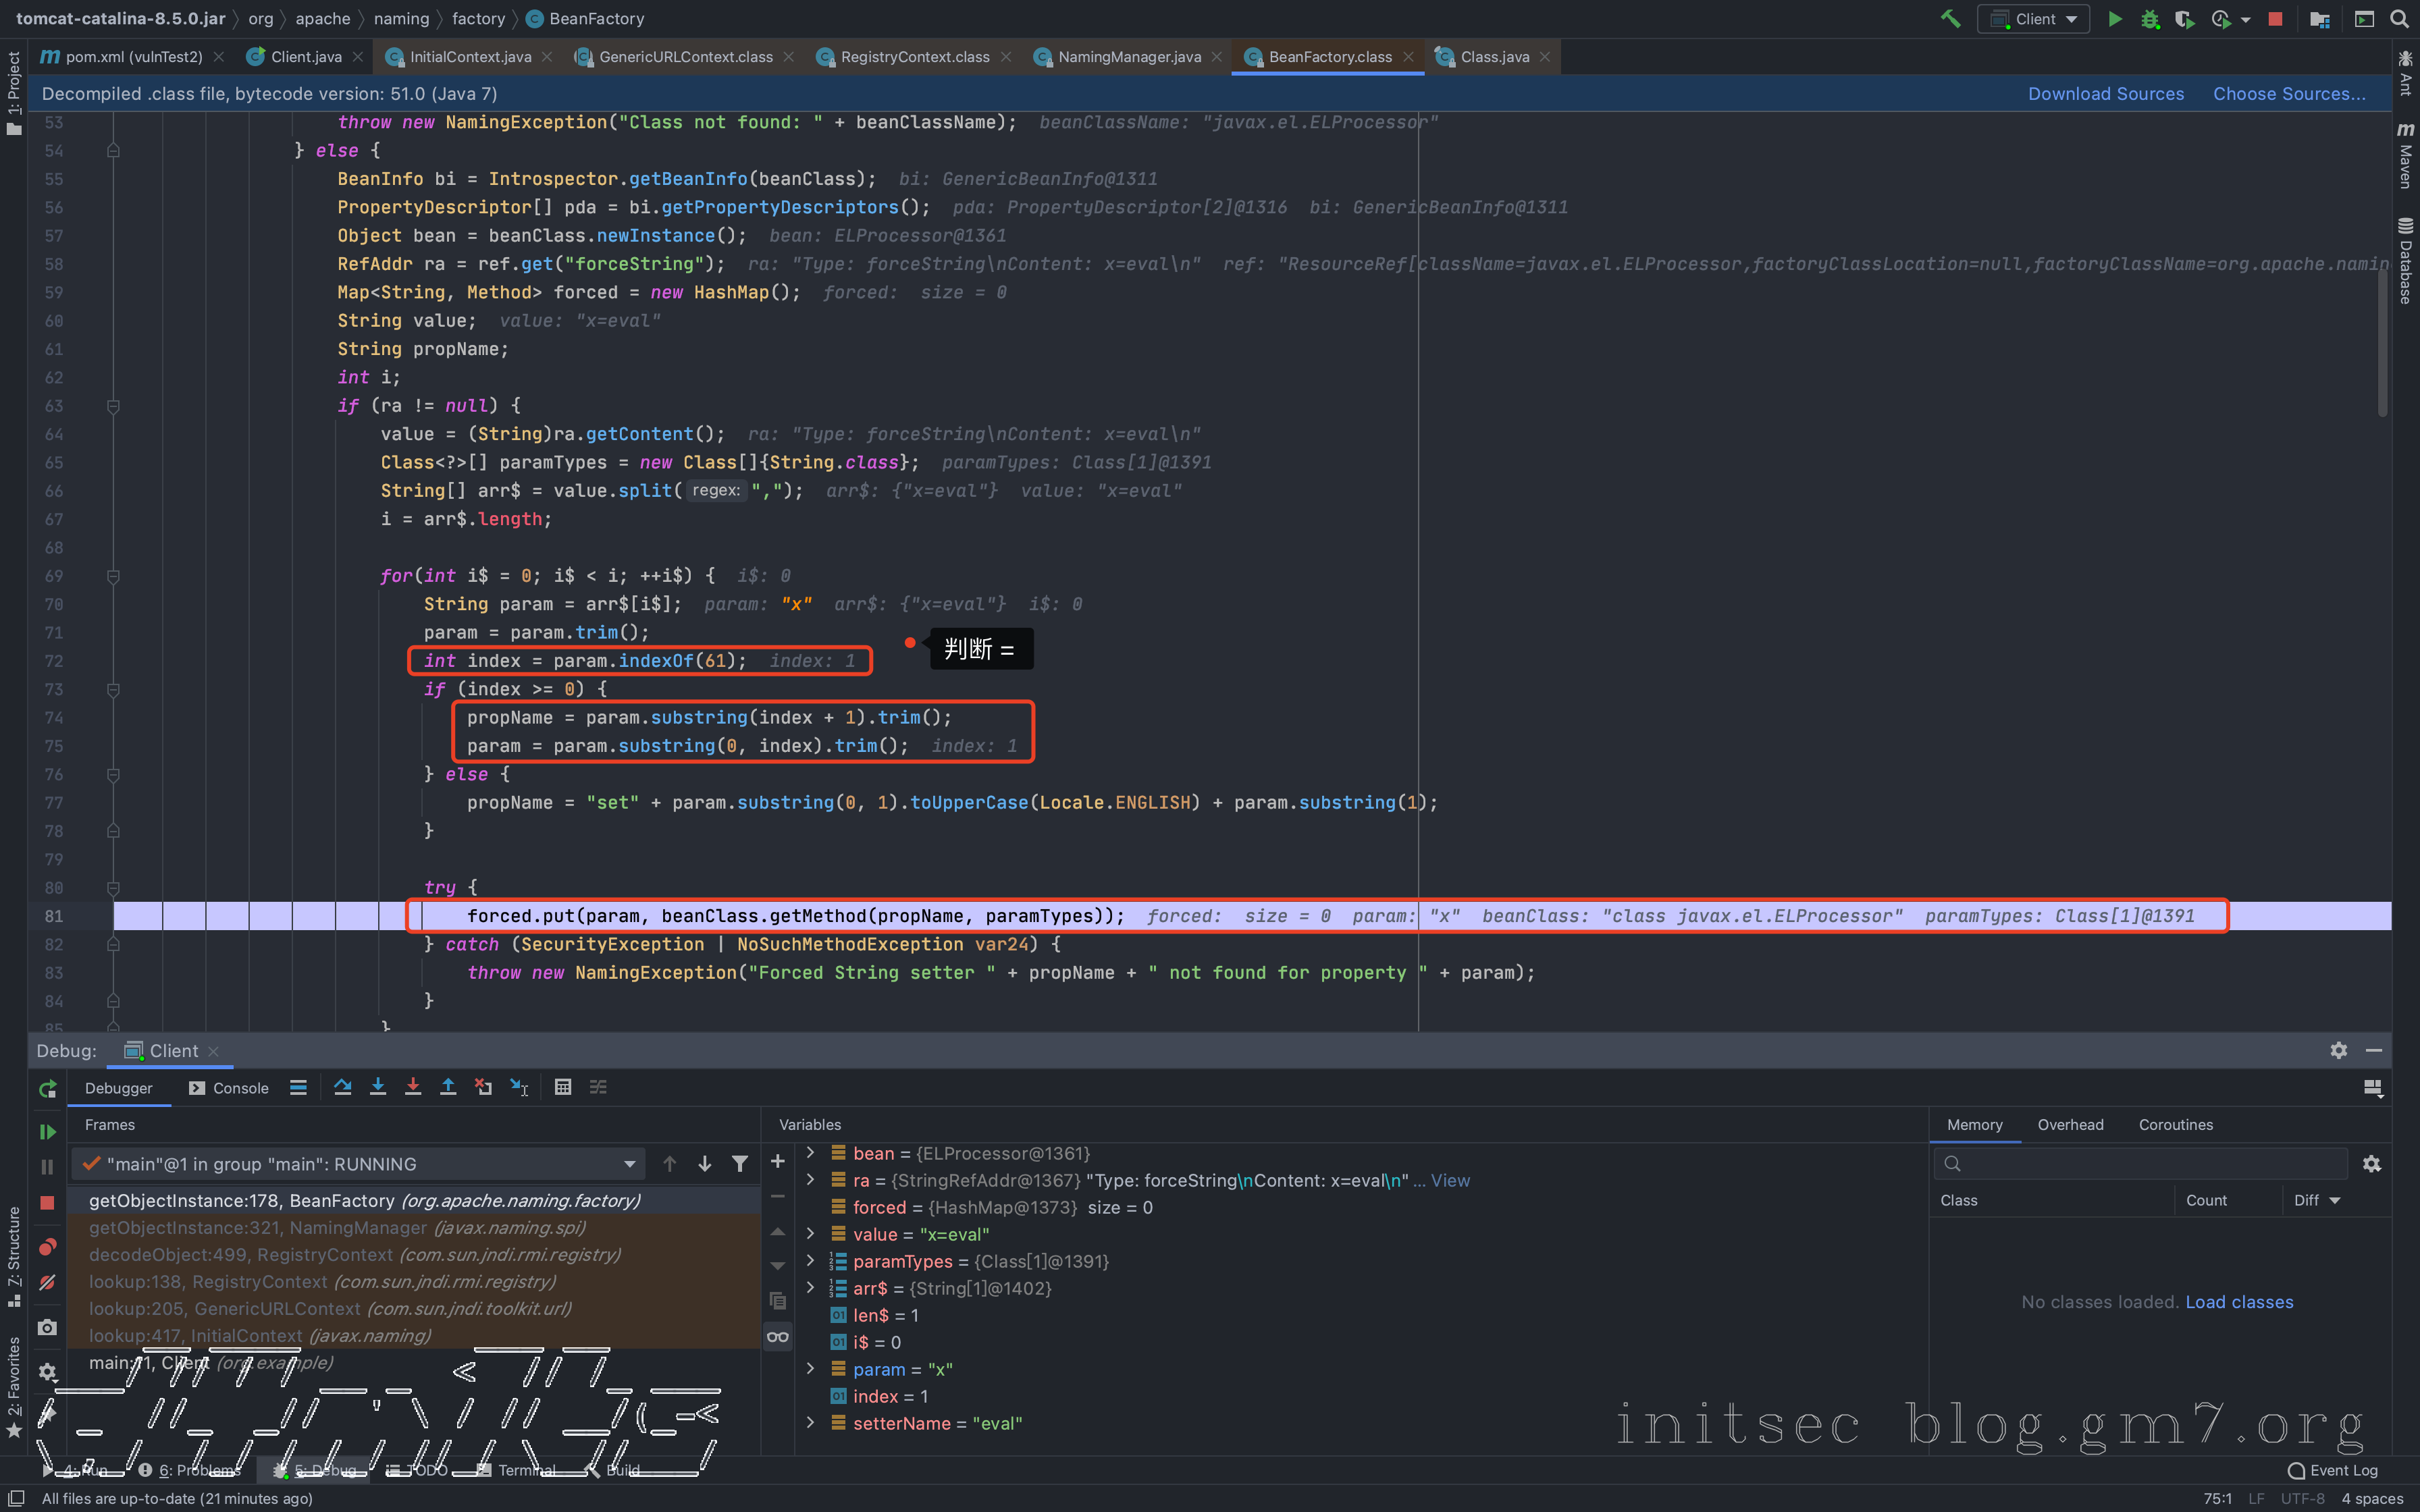Expand the bean variable node
Image resolution: width=2420 pixels, height=1512 pixels.
[810, 1153]
